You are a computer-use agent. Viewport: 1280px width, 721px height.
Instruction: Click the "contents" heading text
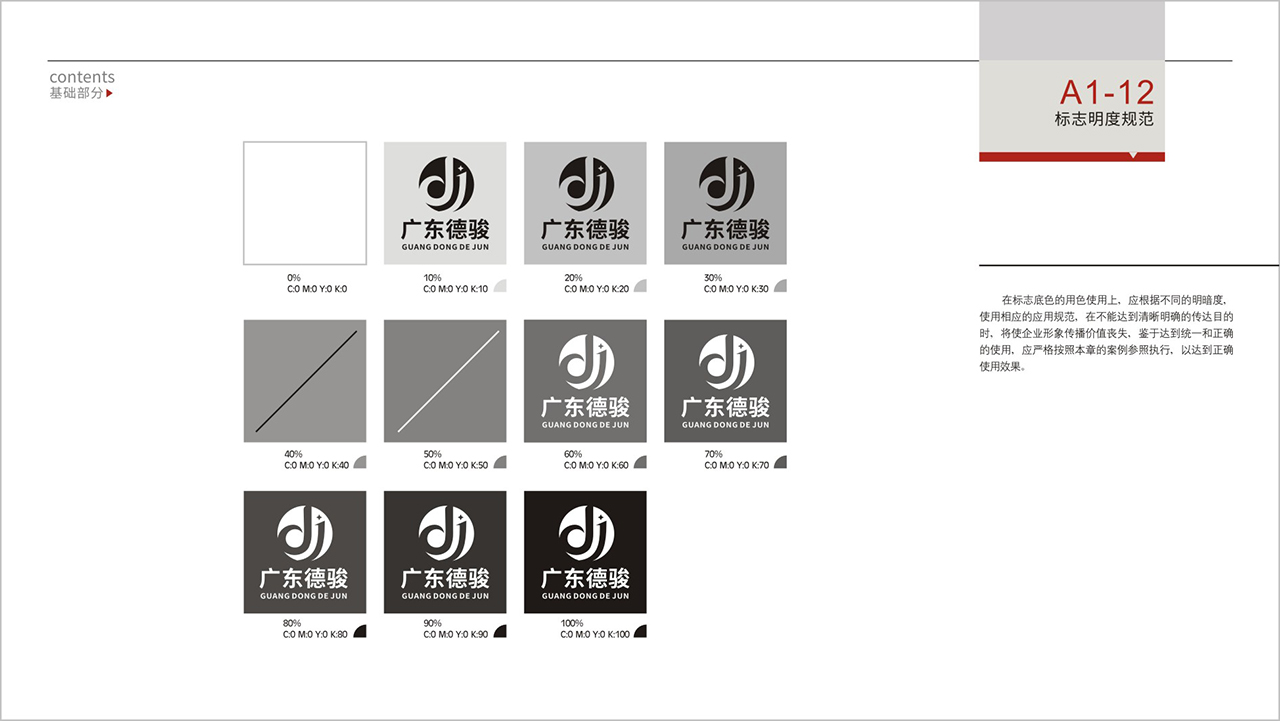pos(82,77)
